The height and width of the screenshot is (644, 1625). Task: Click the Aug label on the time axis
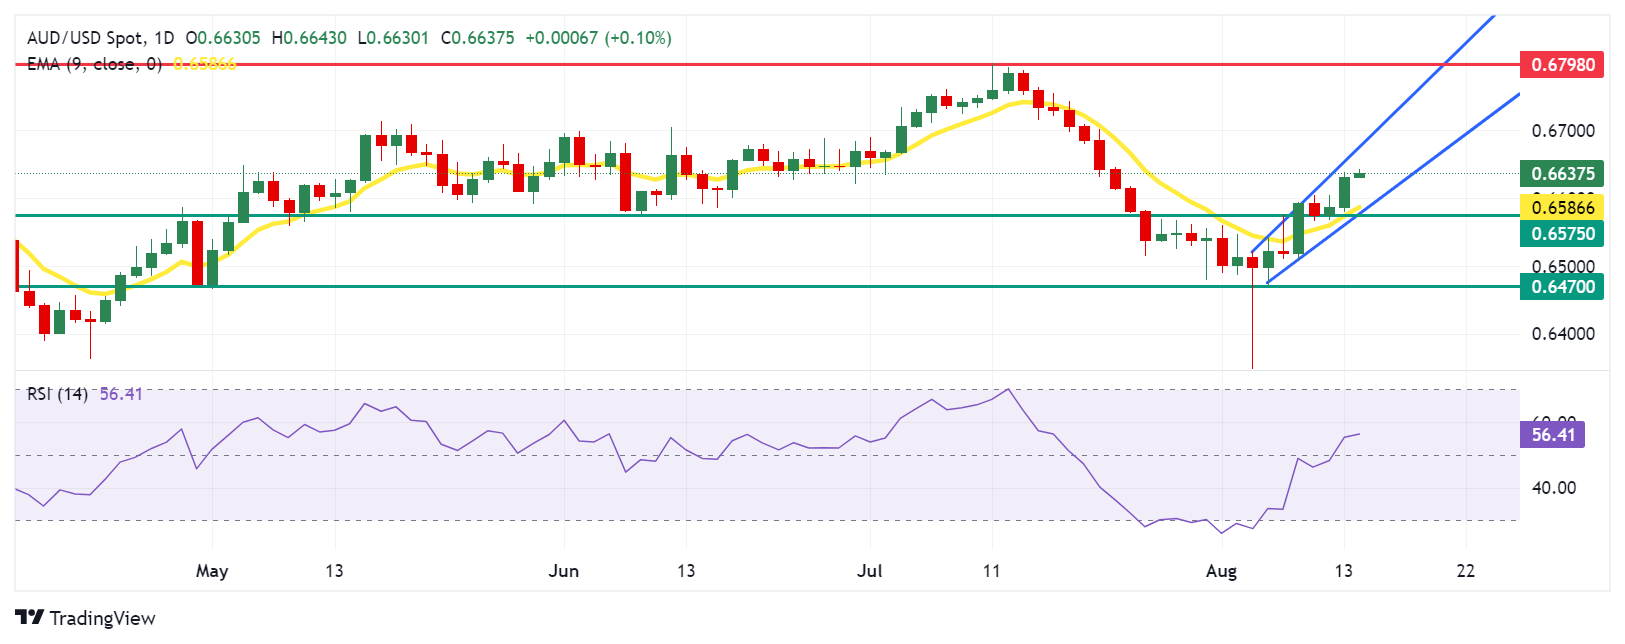click(1221, 571)
